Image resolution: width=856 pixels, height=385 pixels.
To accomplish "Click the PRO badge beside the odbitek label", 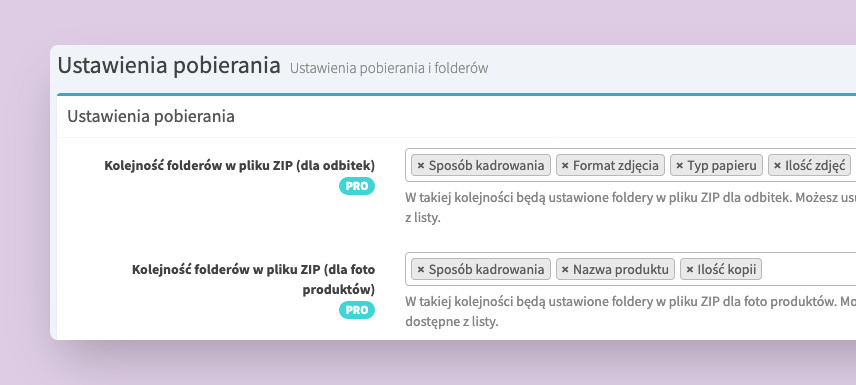I will point(357,186).
